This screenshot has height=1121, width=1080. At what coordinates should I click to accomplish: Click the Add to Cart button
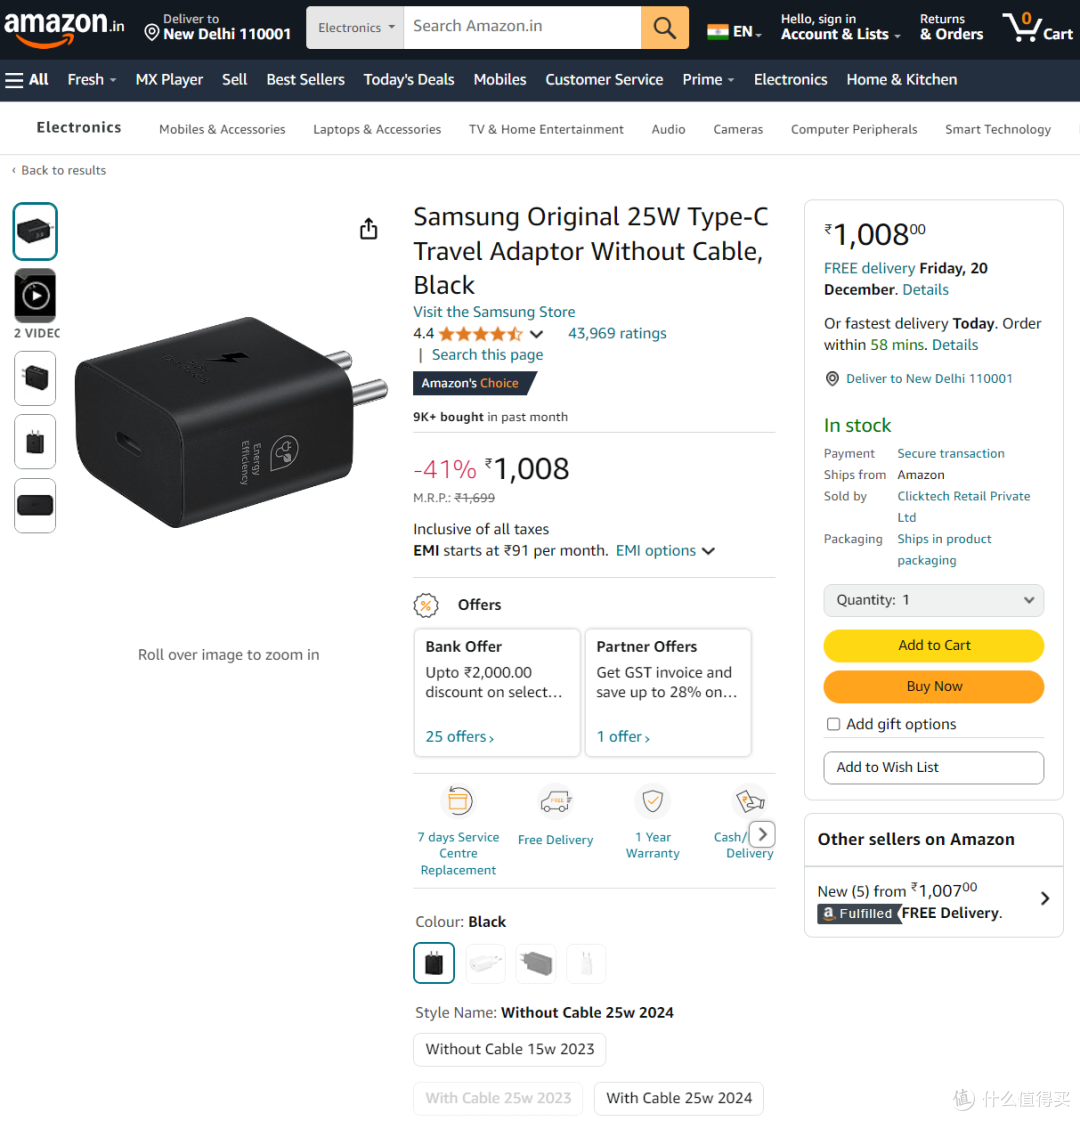[x=933, y=646]
